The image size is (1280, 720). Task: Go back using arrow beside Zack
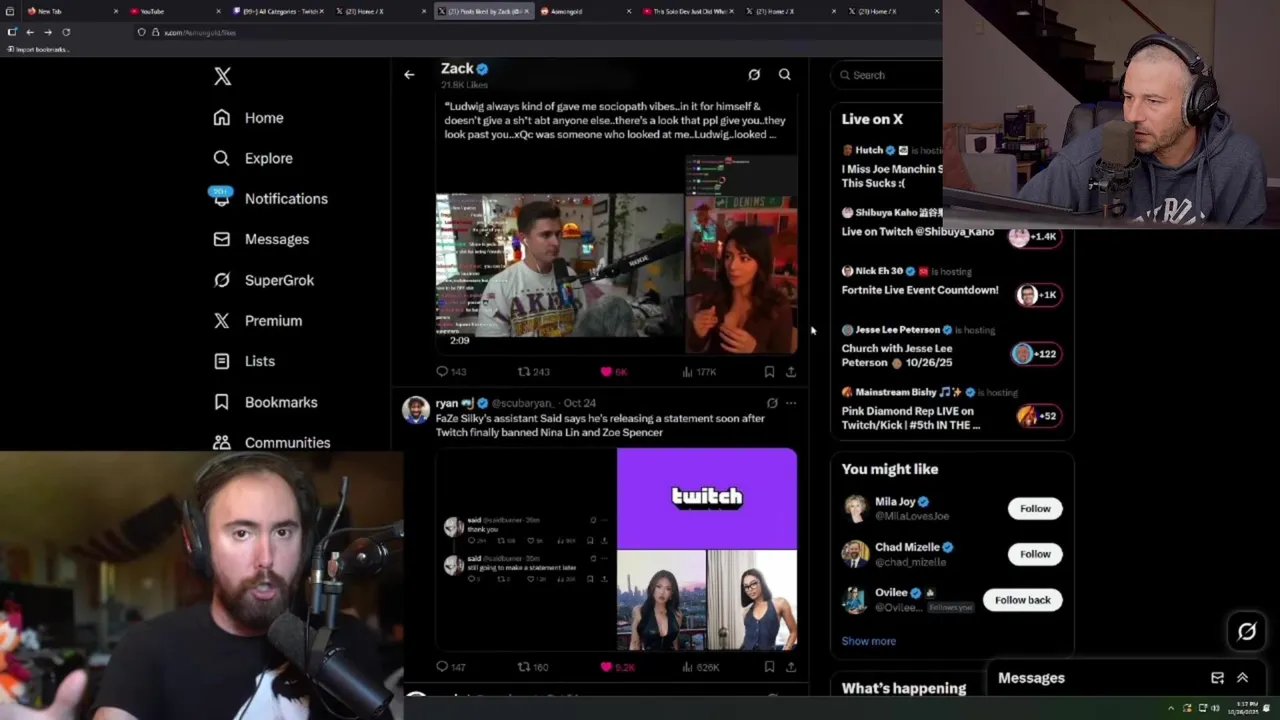tap(409, 75)
